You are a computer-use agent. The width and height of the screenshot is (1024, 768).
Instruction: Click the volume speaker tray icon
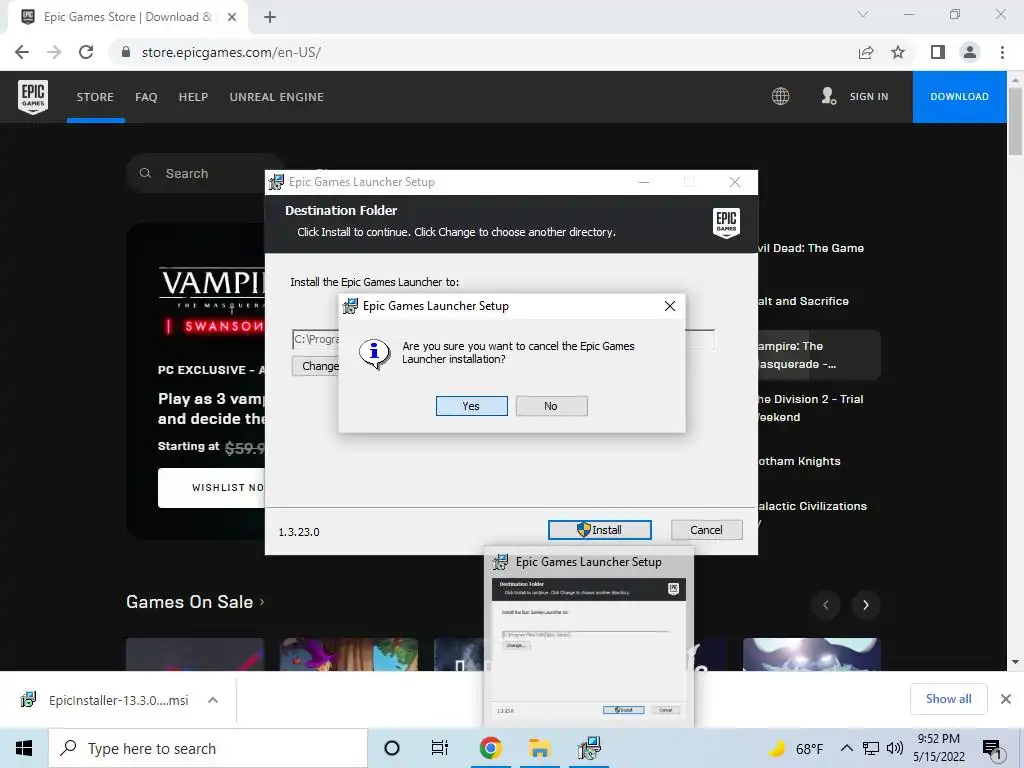click(895, 748)
